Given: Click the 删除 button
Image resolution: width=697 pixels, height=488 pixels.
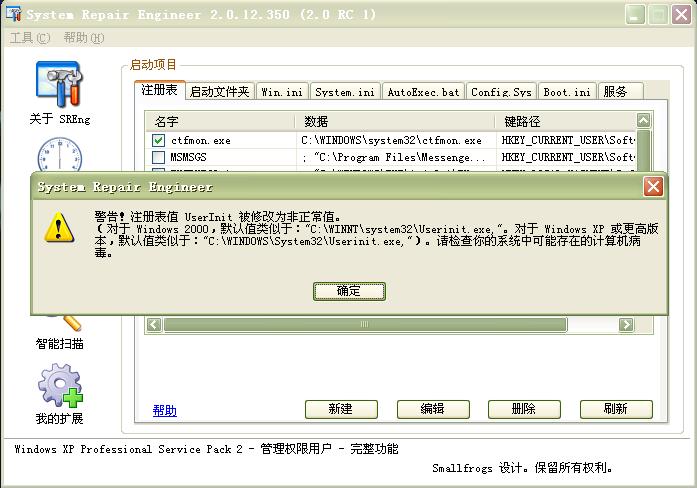Looking at the screenshot, I should point(524,409).
